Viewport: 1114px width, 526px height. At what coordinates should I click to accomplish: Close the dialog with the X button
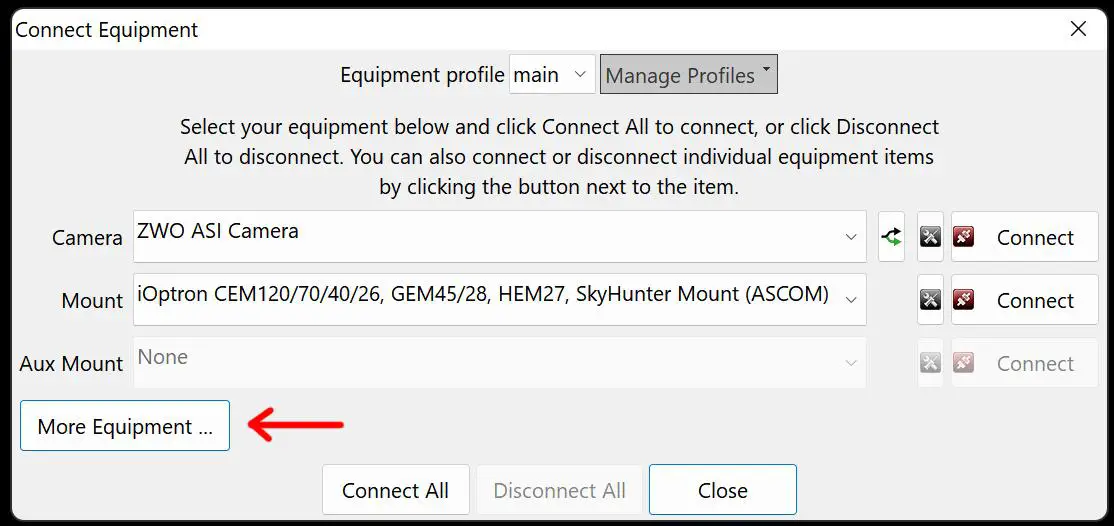[x=1078, y=29]
